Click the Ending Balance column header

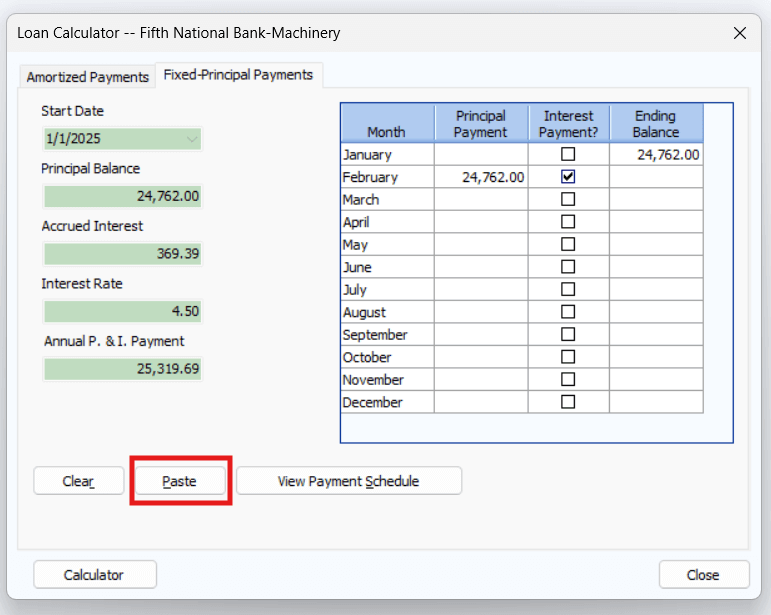(x=656, y=123)
